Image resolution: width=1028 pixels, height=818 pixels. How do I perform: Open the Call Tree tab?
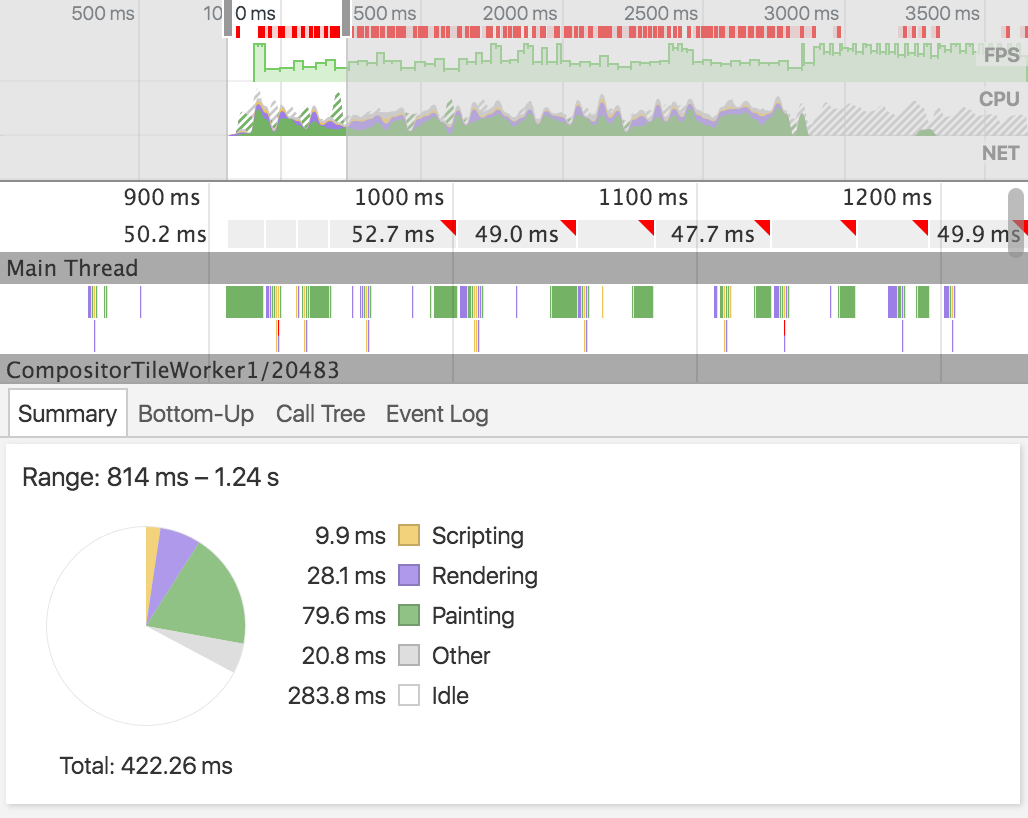[x=320, y=414]
